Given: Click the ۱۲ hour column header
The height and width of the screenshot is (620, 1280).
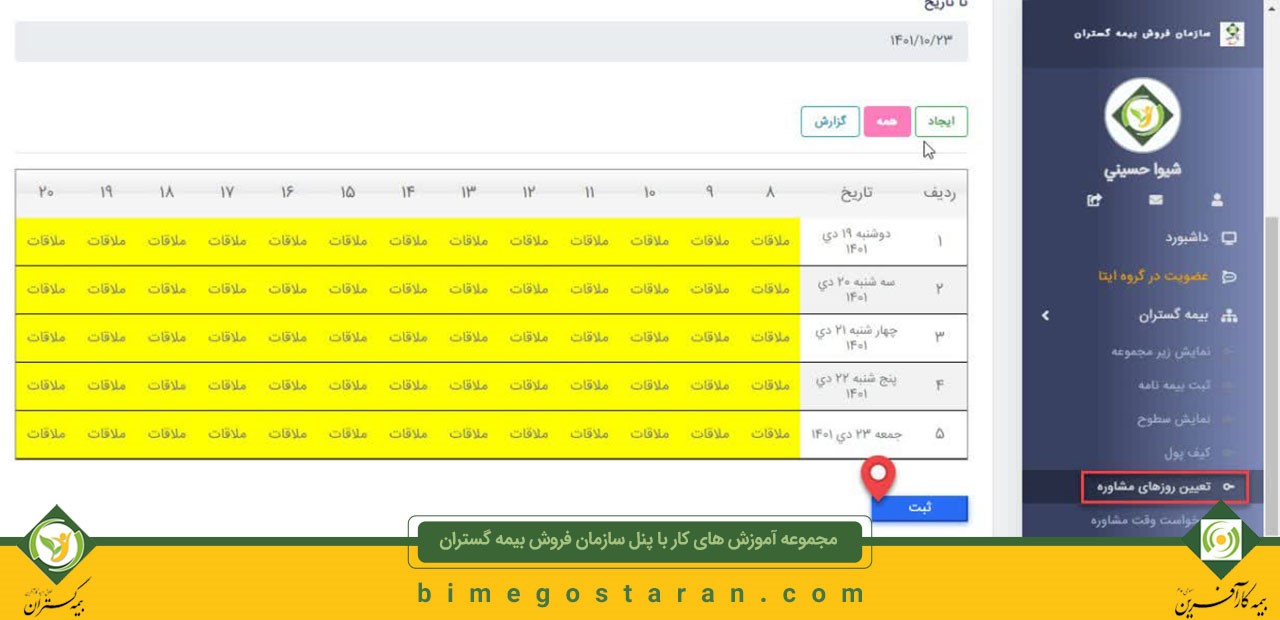Looking at the screenshot, I should coord(528,193).
